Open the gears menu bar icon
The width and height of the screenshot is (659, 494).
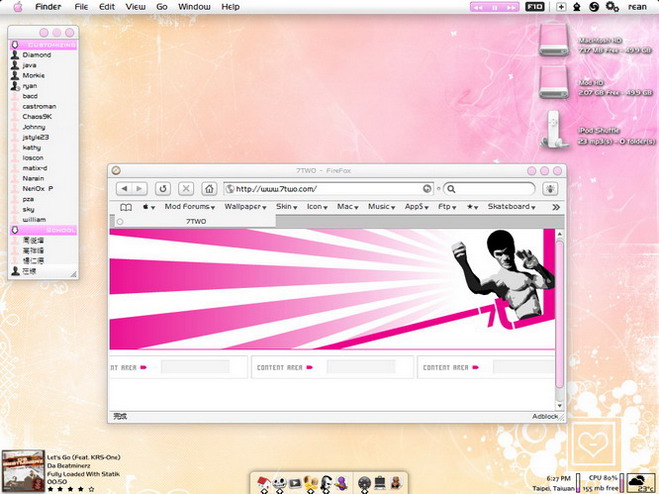612,7
